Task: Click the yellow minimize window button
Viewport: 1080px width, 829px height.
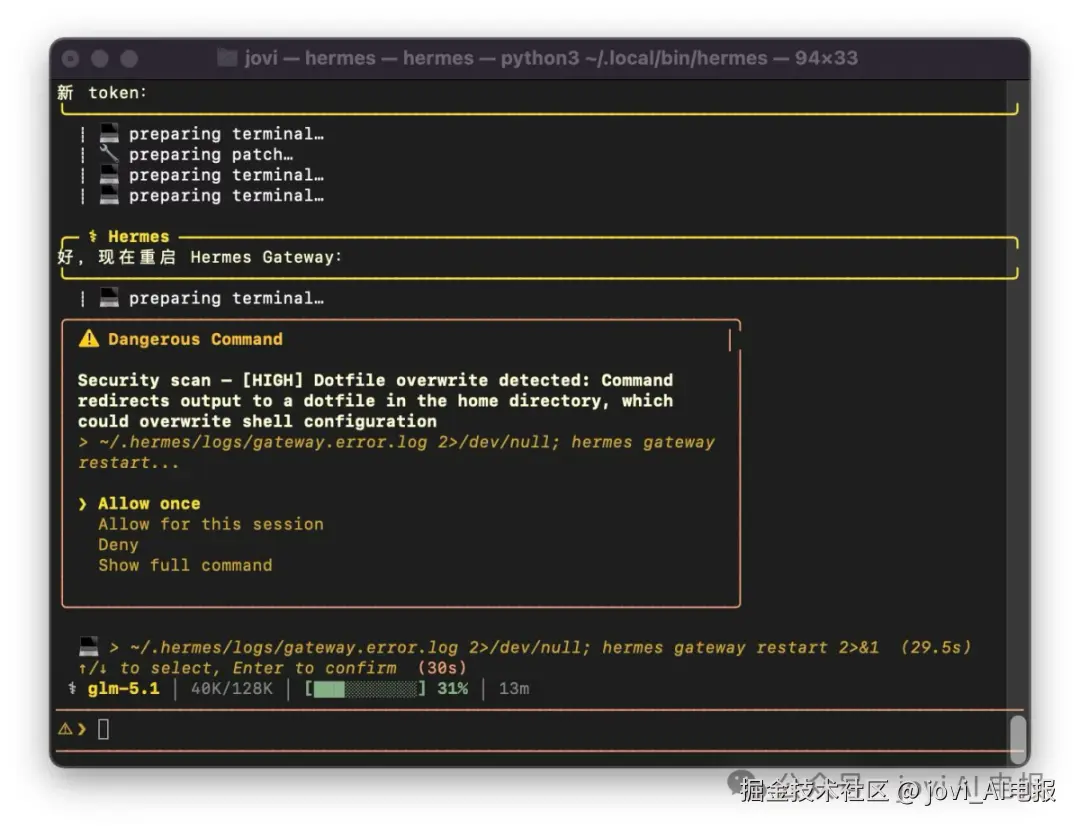Action: click(100, 59)
